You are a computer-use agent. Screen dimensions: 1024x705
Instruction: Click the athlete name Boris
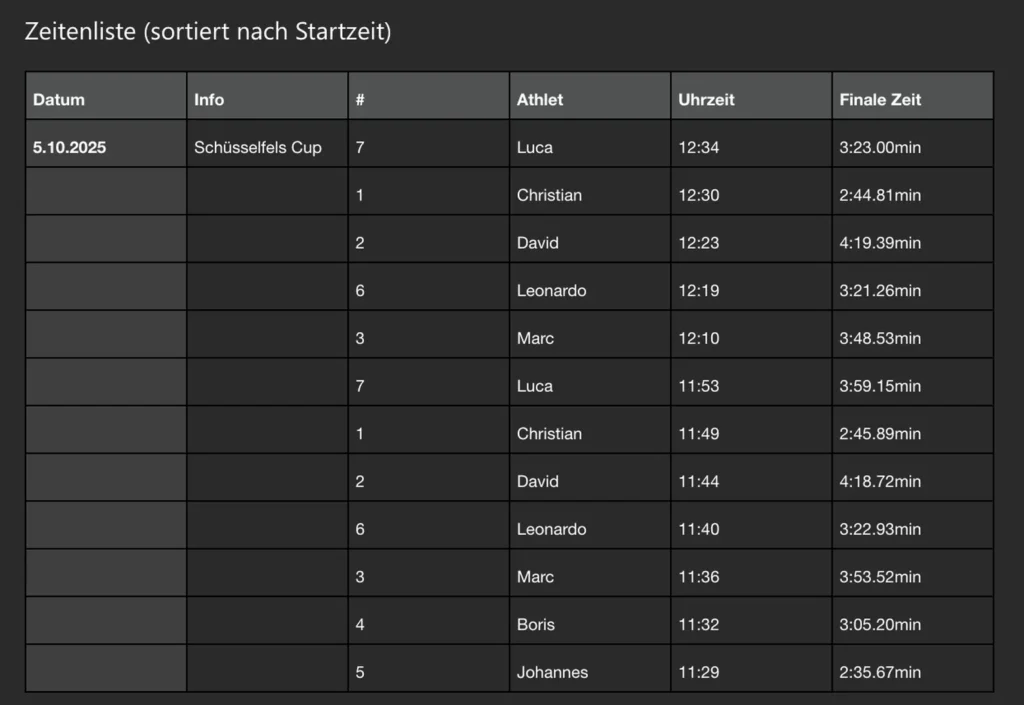point(536,625)
